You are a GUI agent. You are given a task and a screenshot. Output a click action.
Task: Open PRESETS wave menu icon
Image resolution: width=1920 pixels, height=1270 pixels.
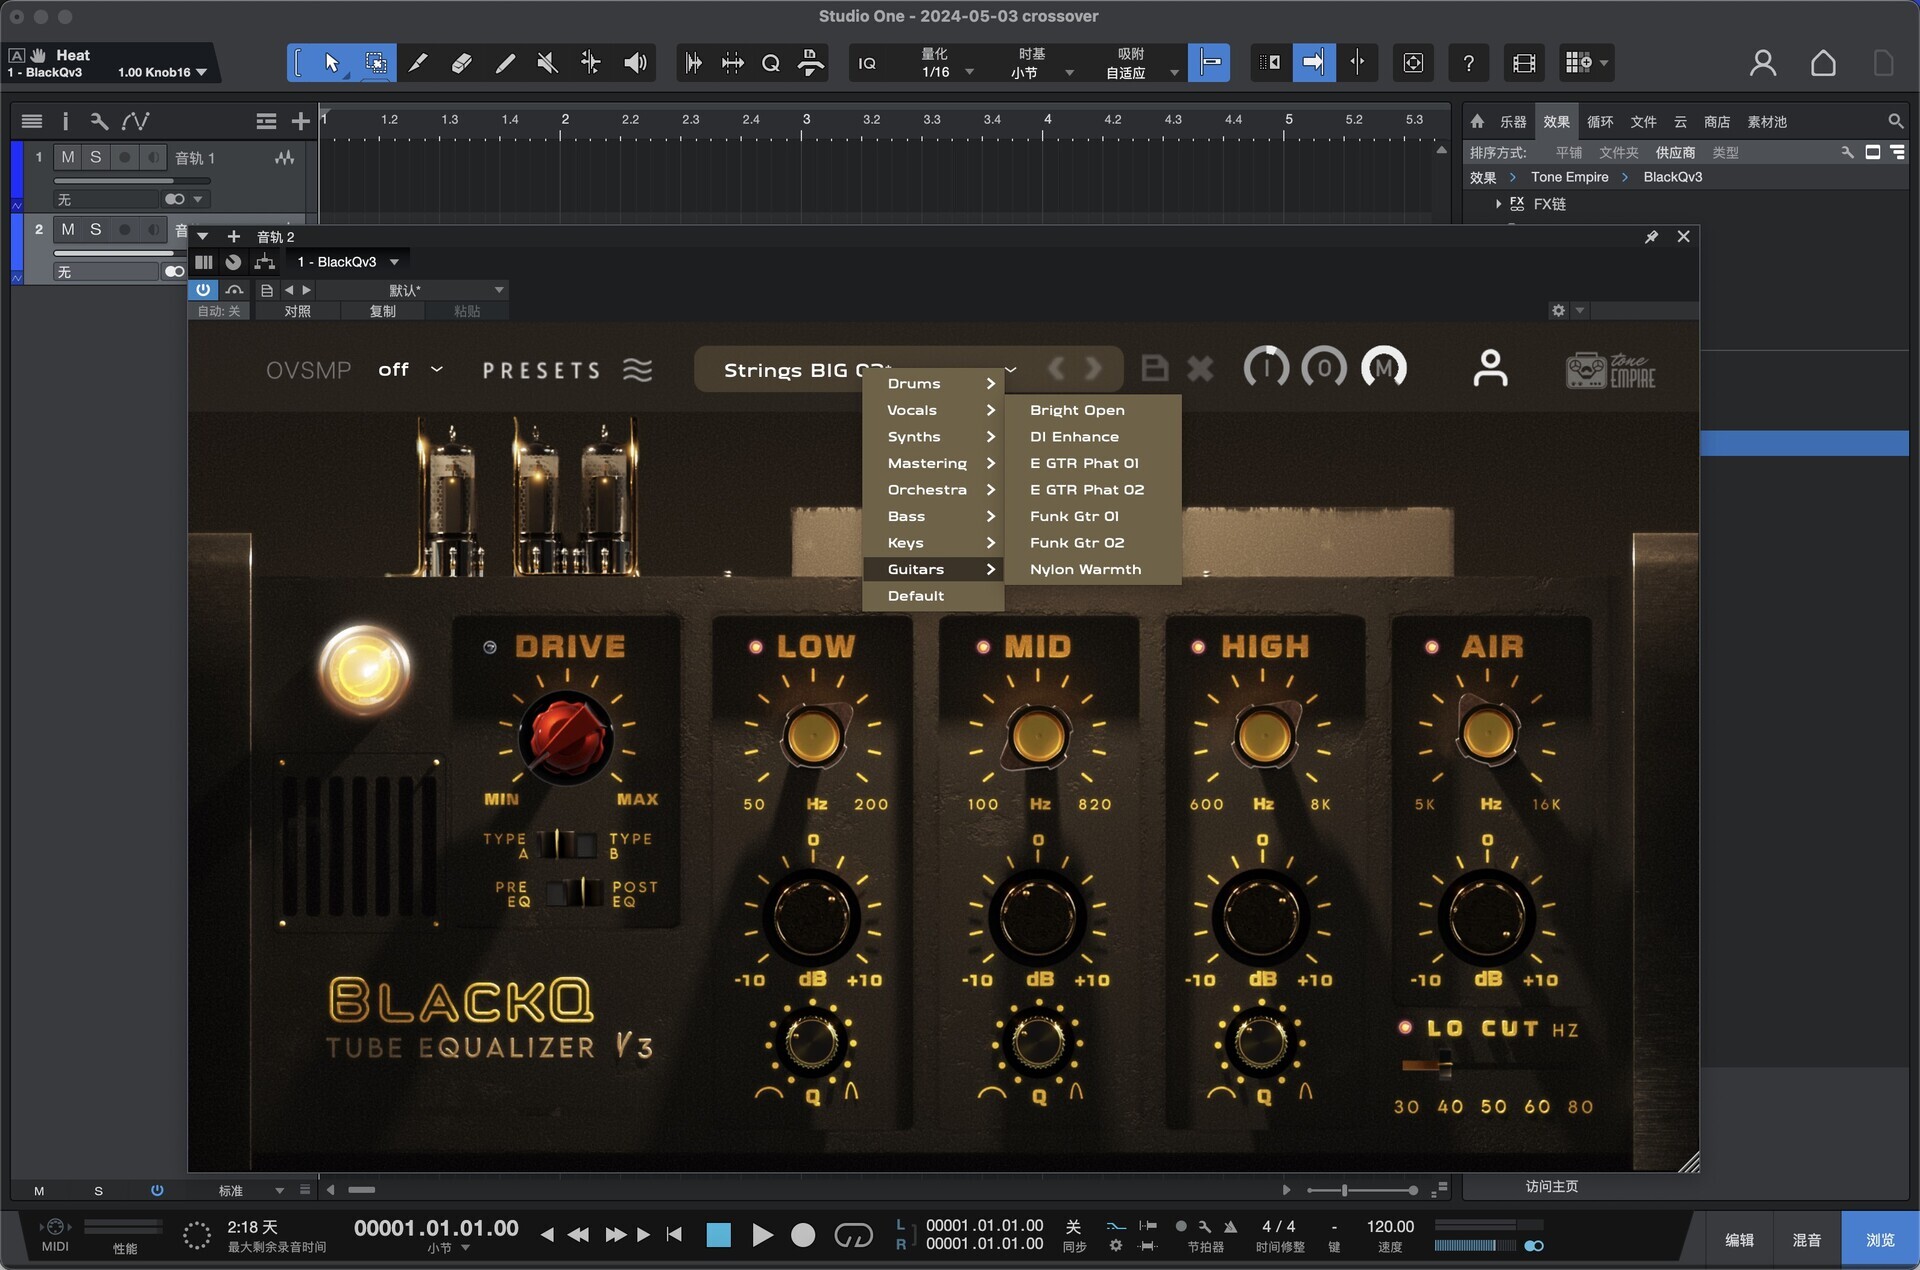tap(638, 370)
